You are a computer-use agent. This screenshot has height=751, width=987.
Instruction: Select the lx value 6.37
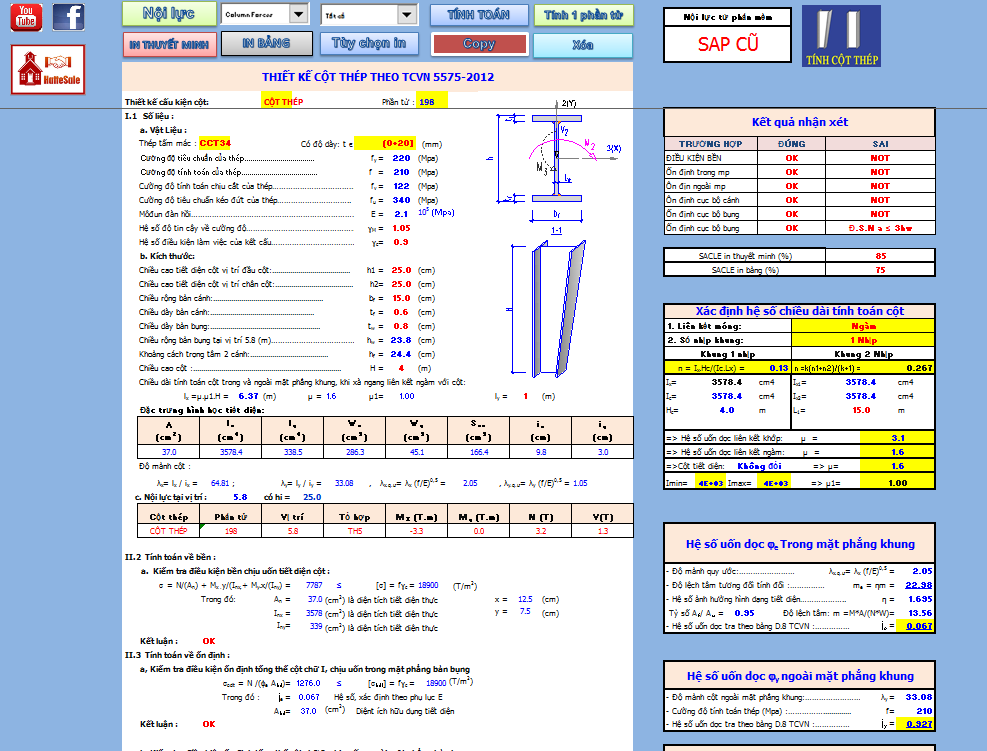click(x=248, y=397)
